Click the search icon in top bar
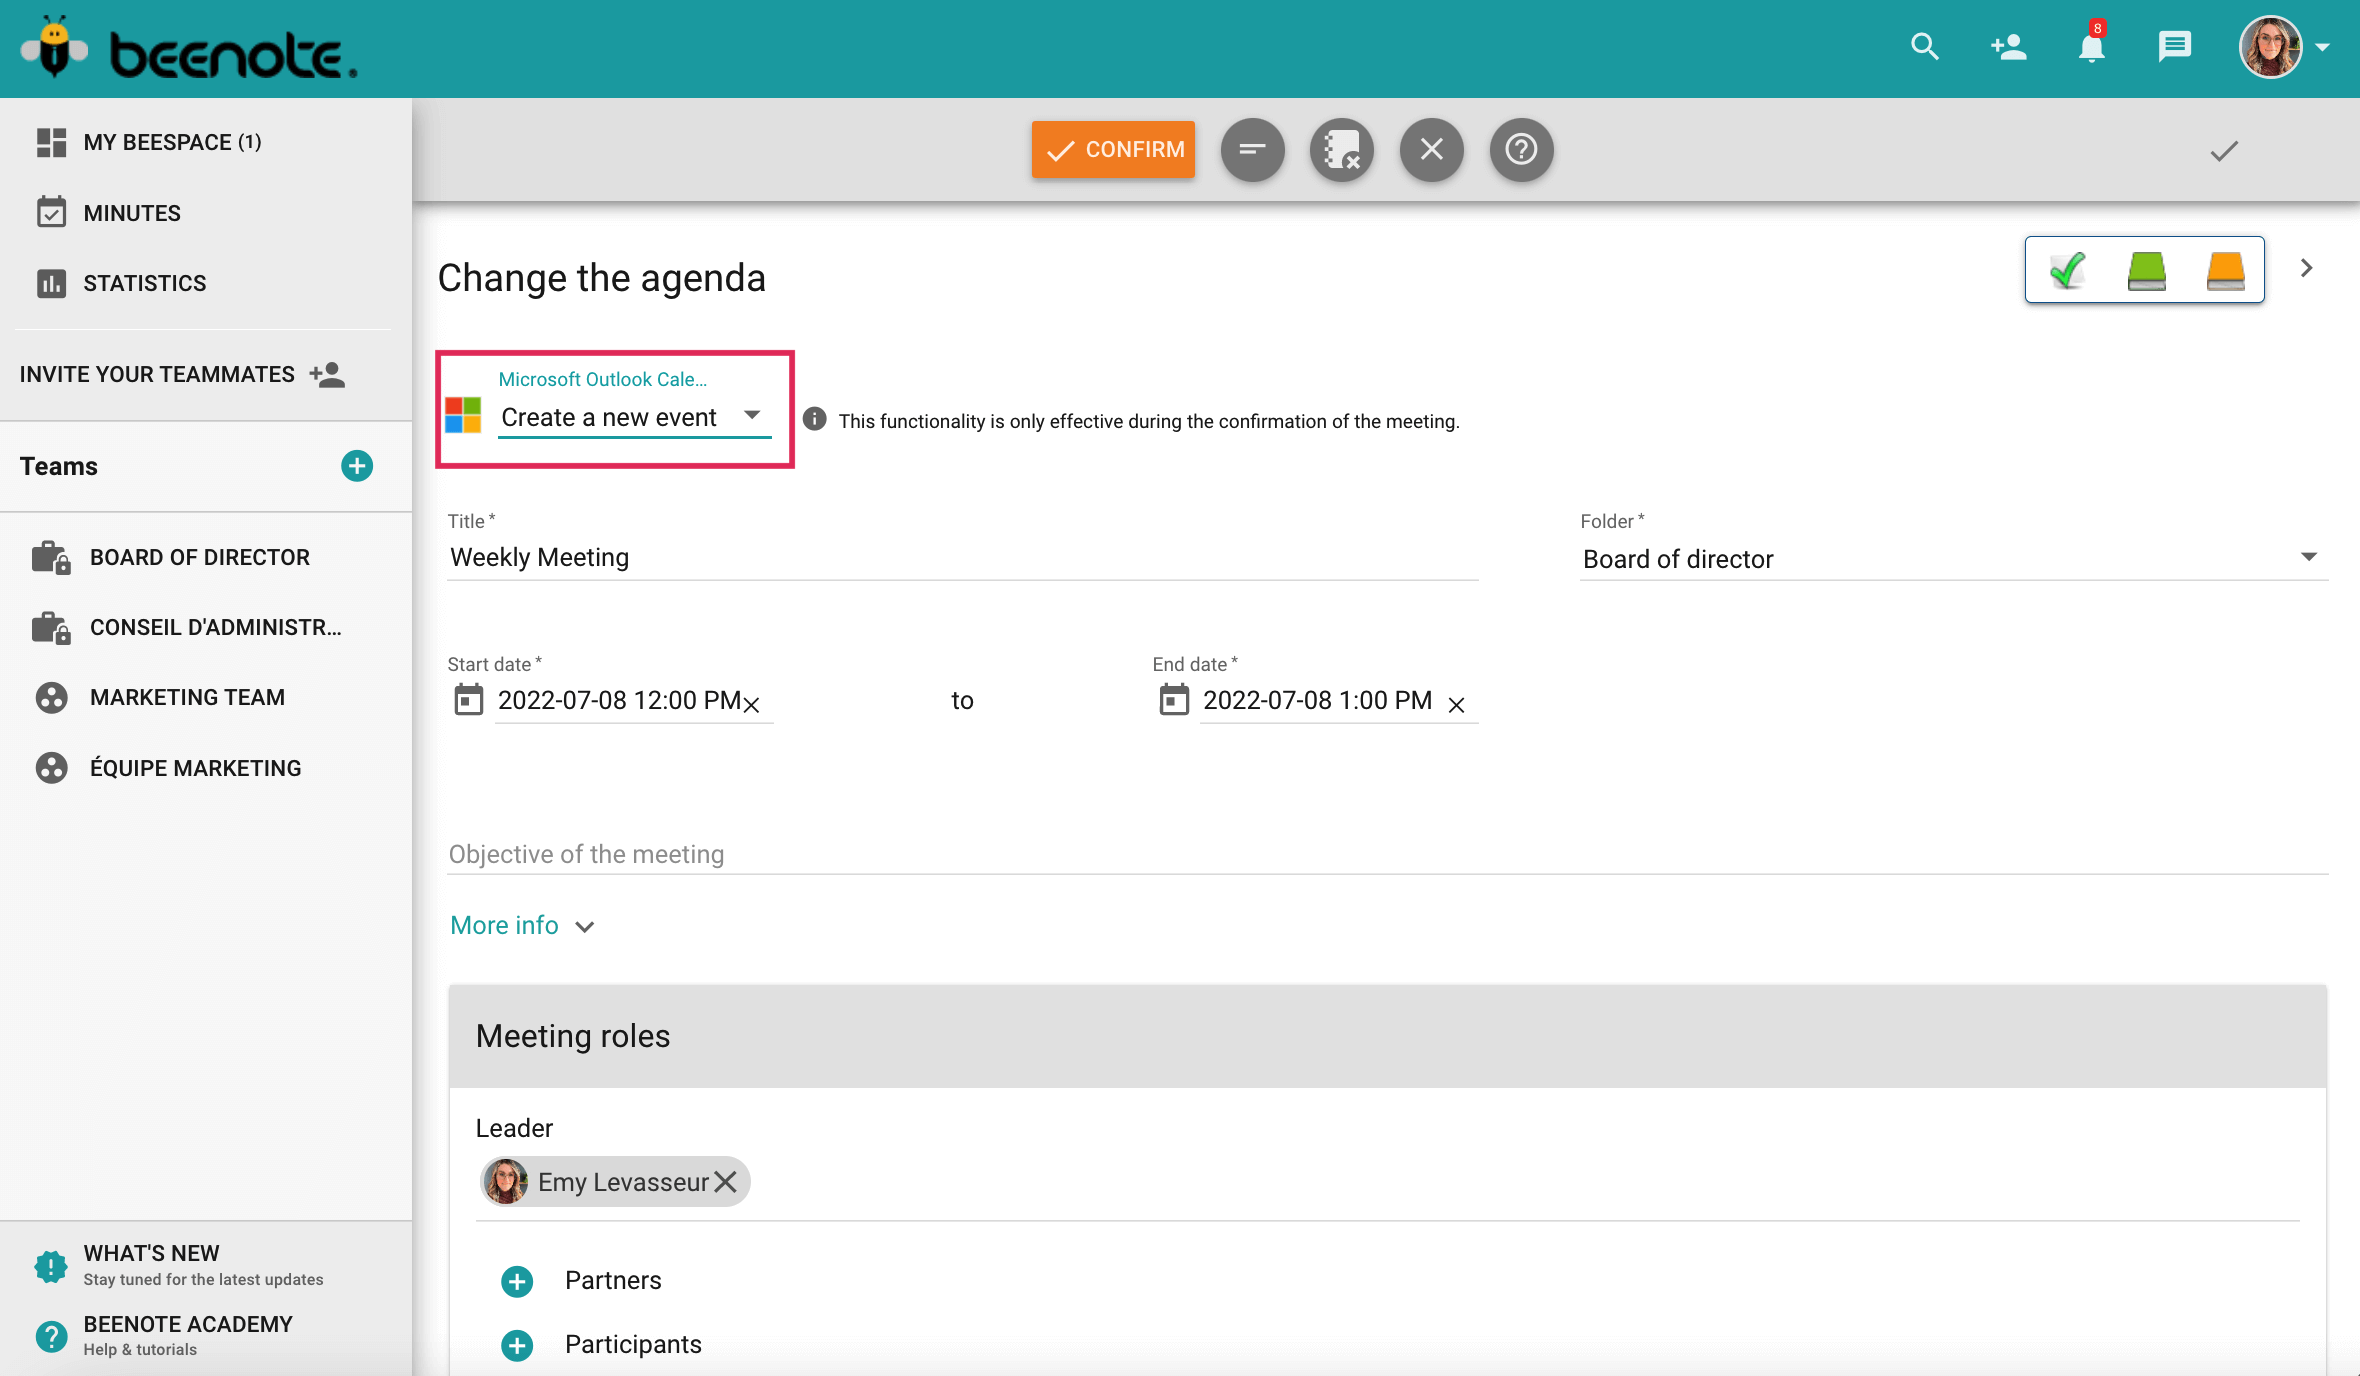 tap(1924, 46)
